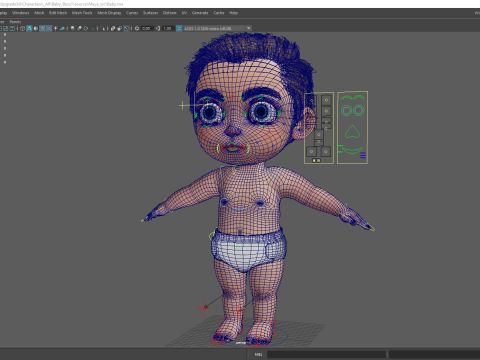Click the MEL command line input field
The height and width of the screenshot is (360, 480).
pyautogui.click(x=327, y=354)
